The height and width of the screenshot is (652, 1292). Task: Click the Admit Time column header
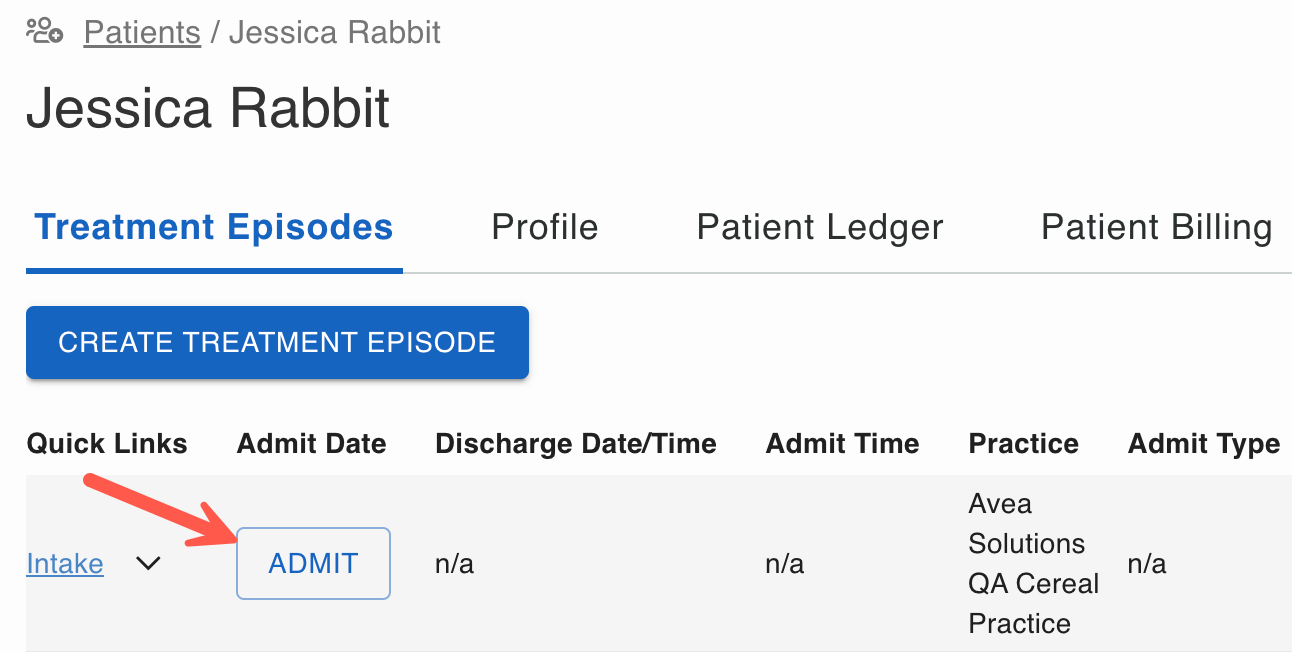843,444
